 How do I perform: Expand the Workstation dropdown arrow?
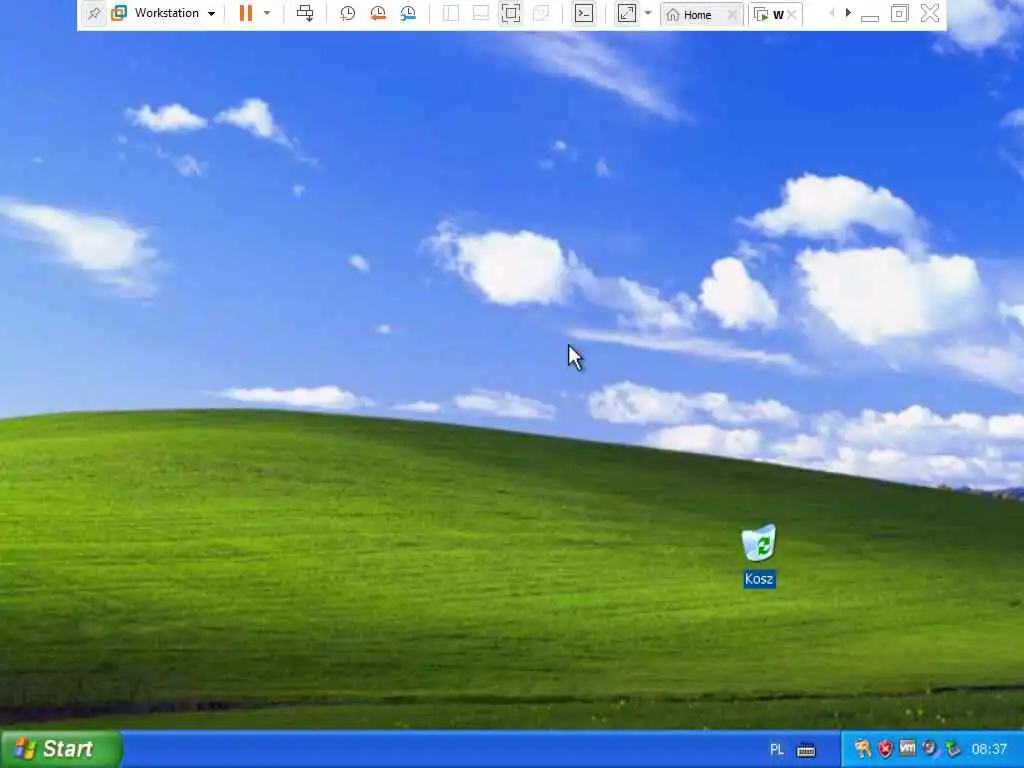tap(212, 14)
